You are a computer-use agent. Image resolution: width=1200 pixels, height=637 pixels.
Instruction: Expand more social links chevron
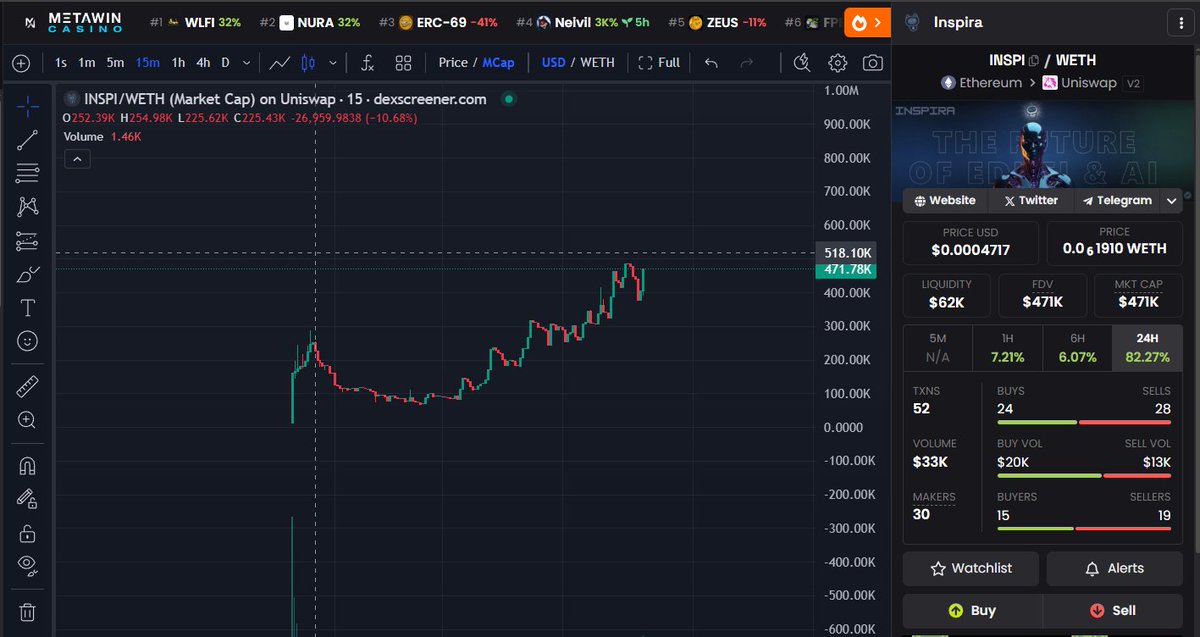point(1172,200)
